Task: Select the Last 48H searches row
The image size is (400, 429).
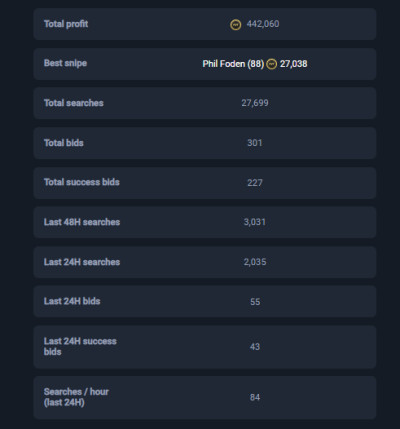Action: pos(205,222)
